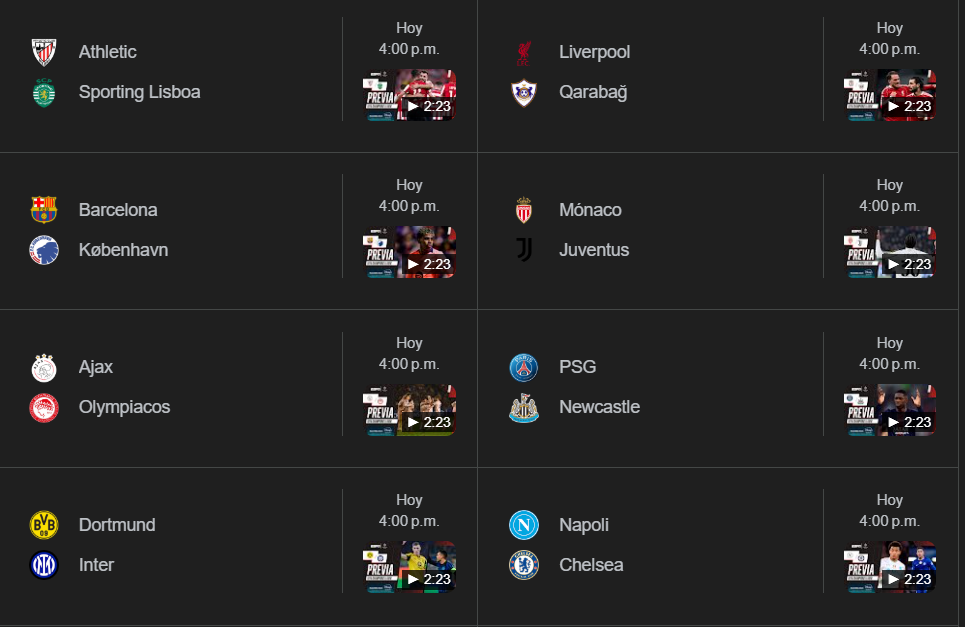This screenshot has height=627, width=965.
Task: Click the Sporting Lisboa crest icon
Action: [x=44, y=92]
